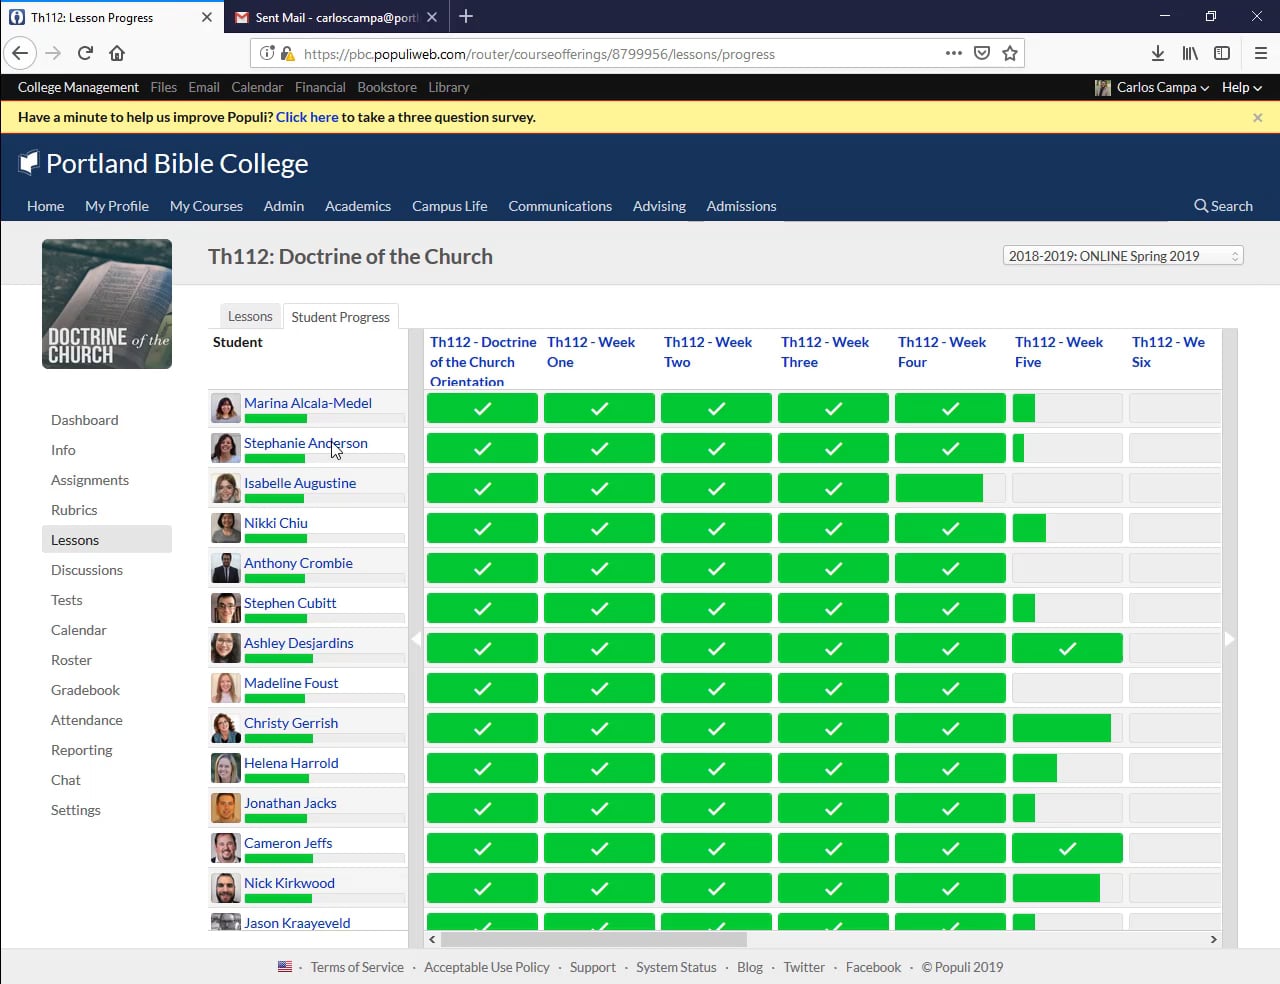Click Christy Gerrish's Week Five progress bar
This screenshot has height=984, width=1280.
pyautogui.click(x=1067, y=728)
